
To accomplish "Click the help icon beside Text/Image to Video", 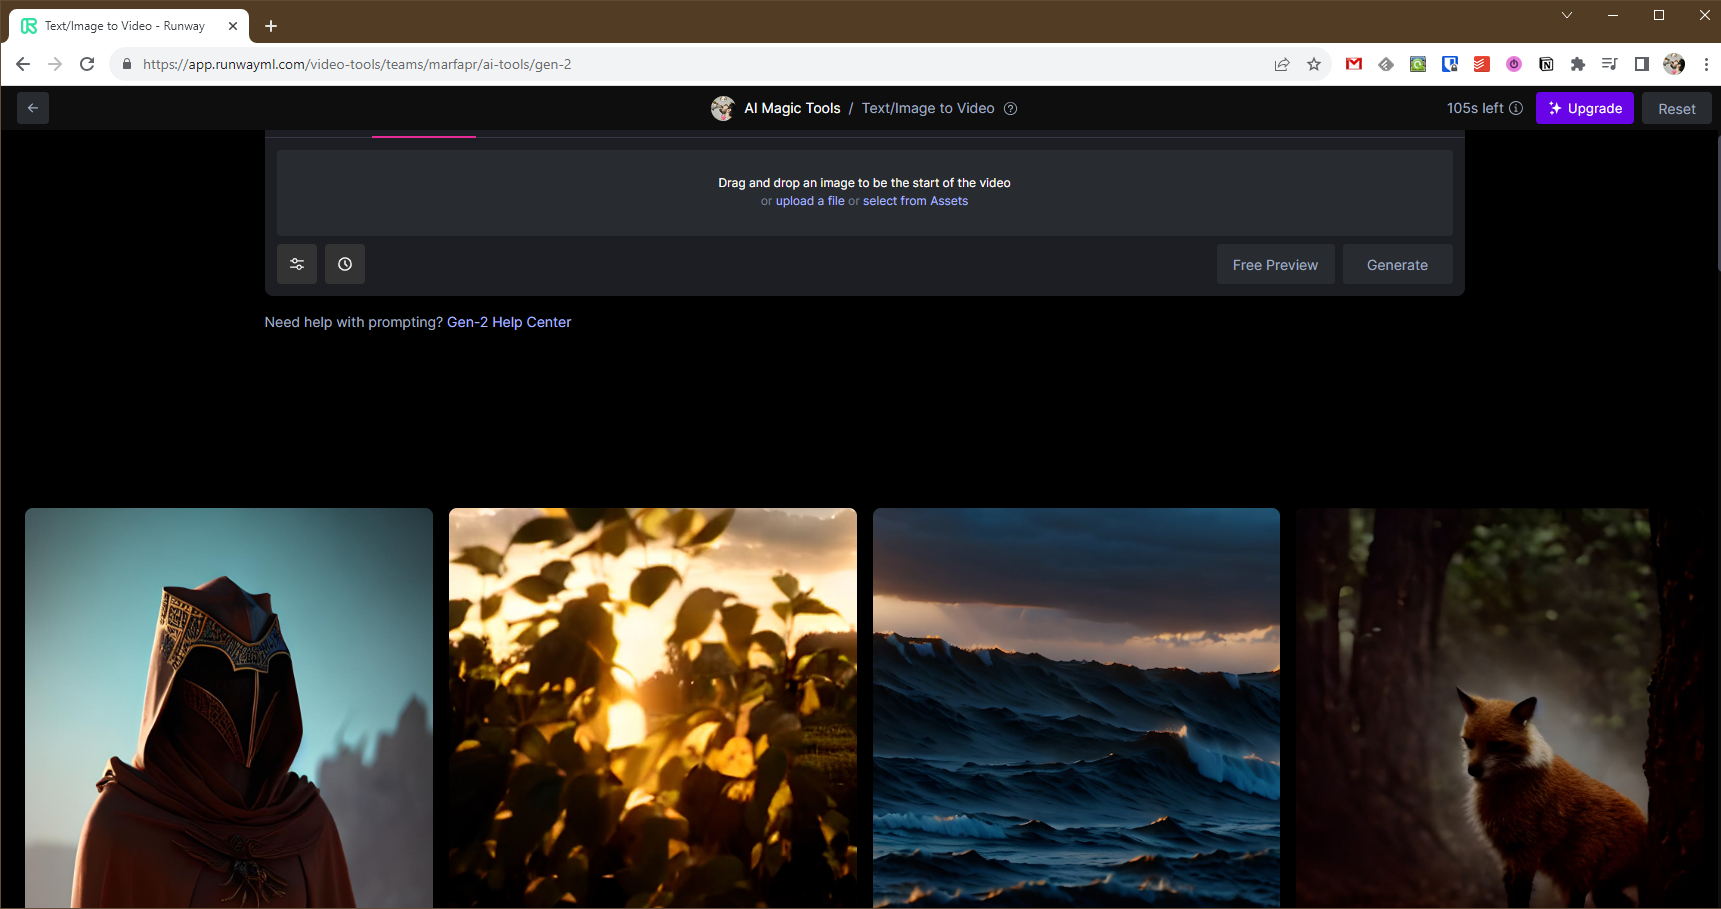I will click(1011, 108).
